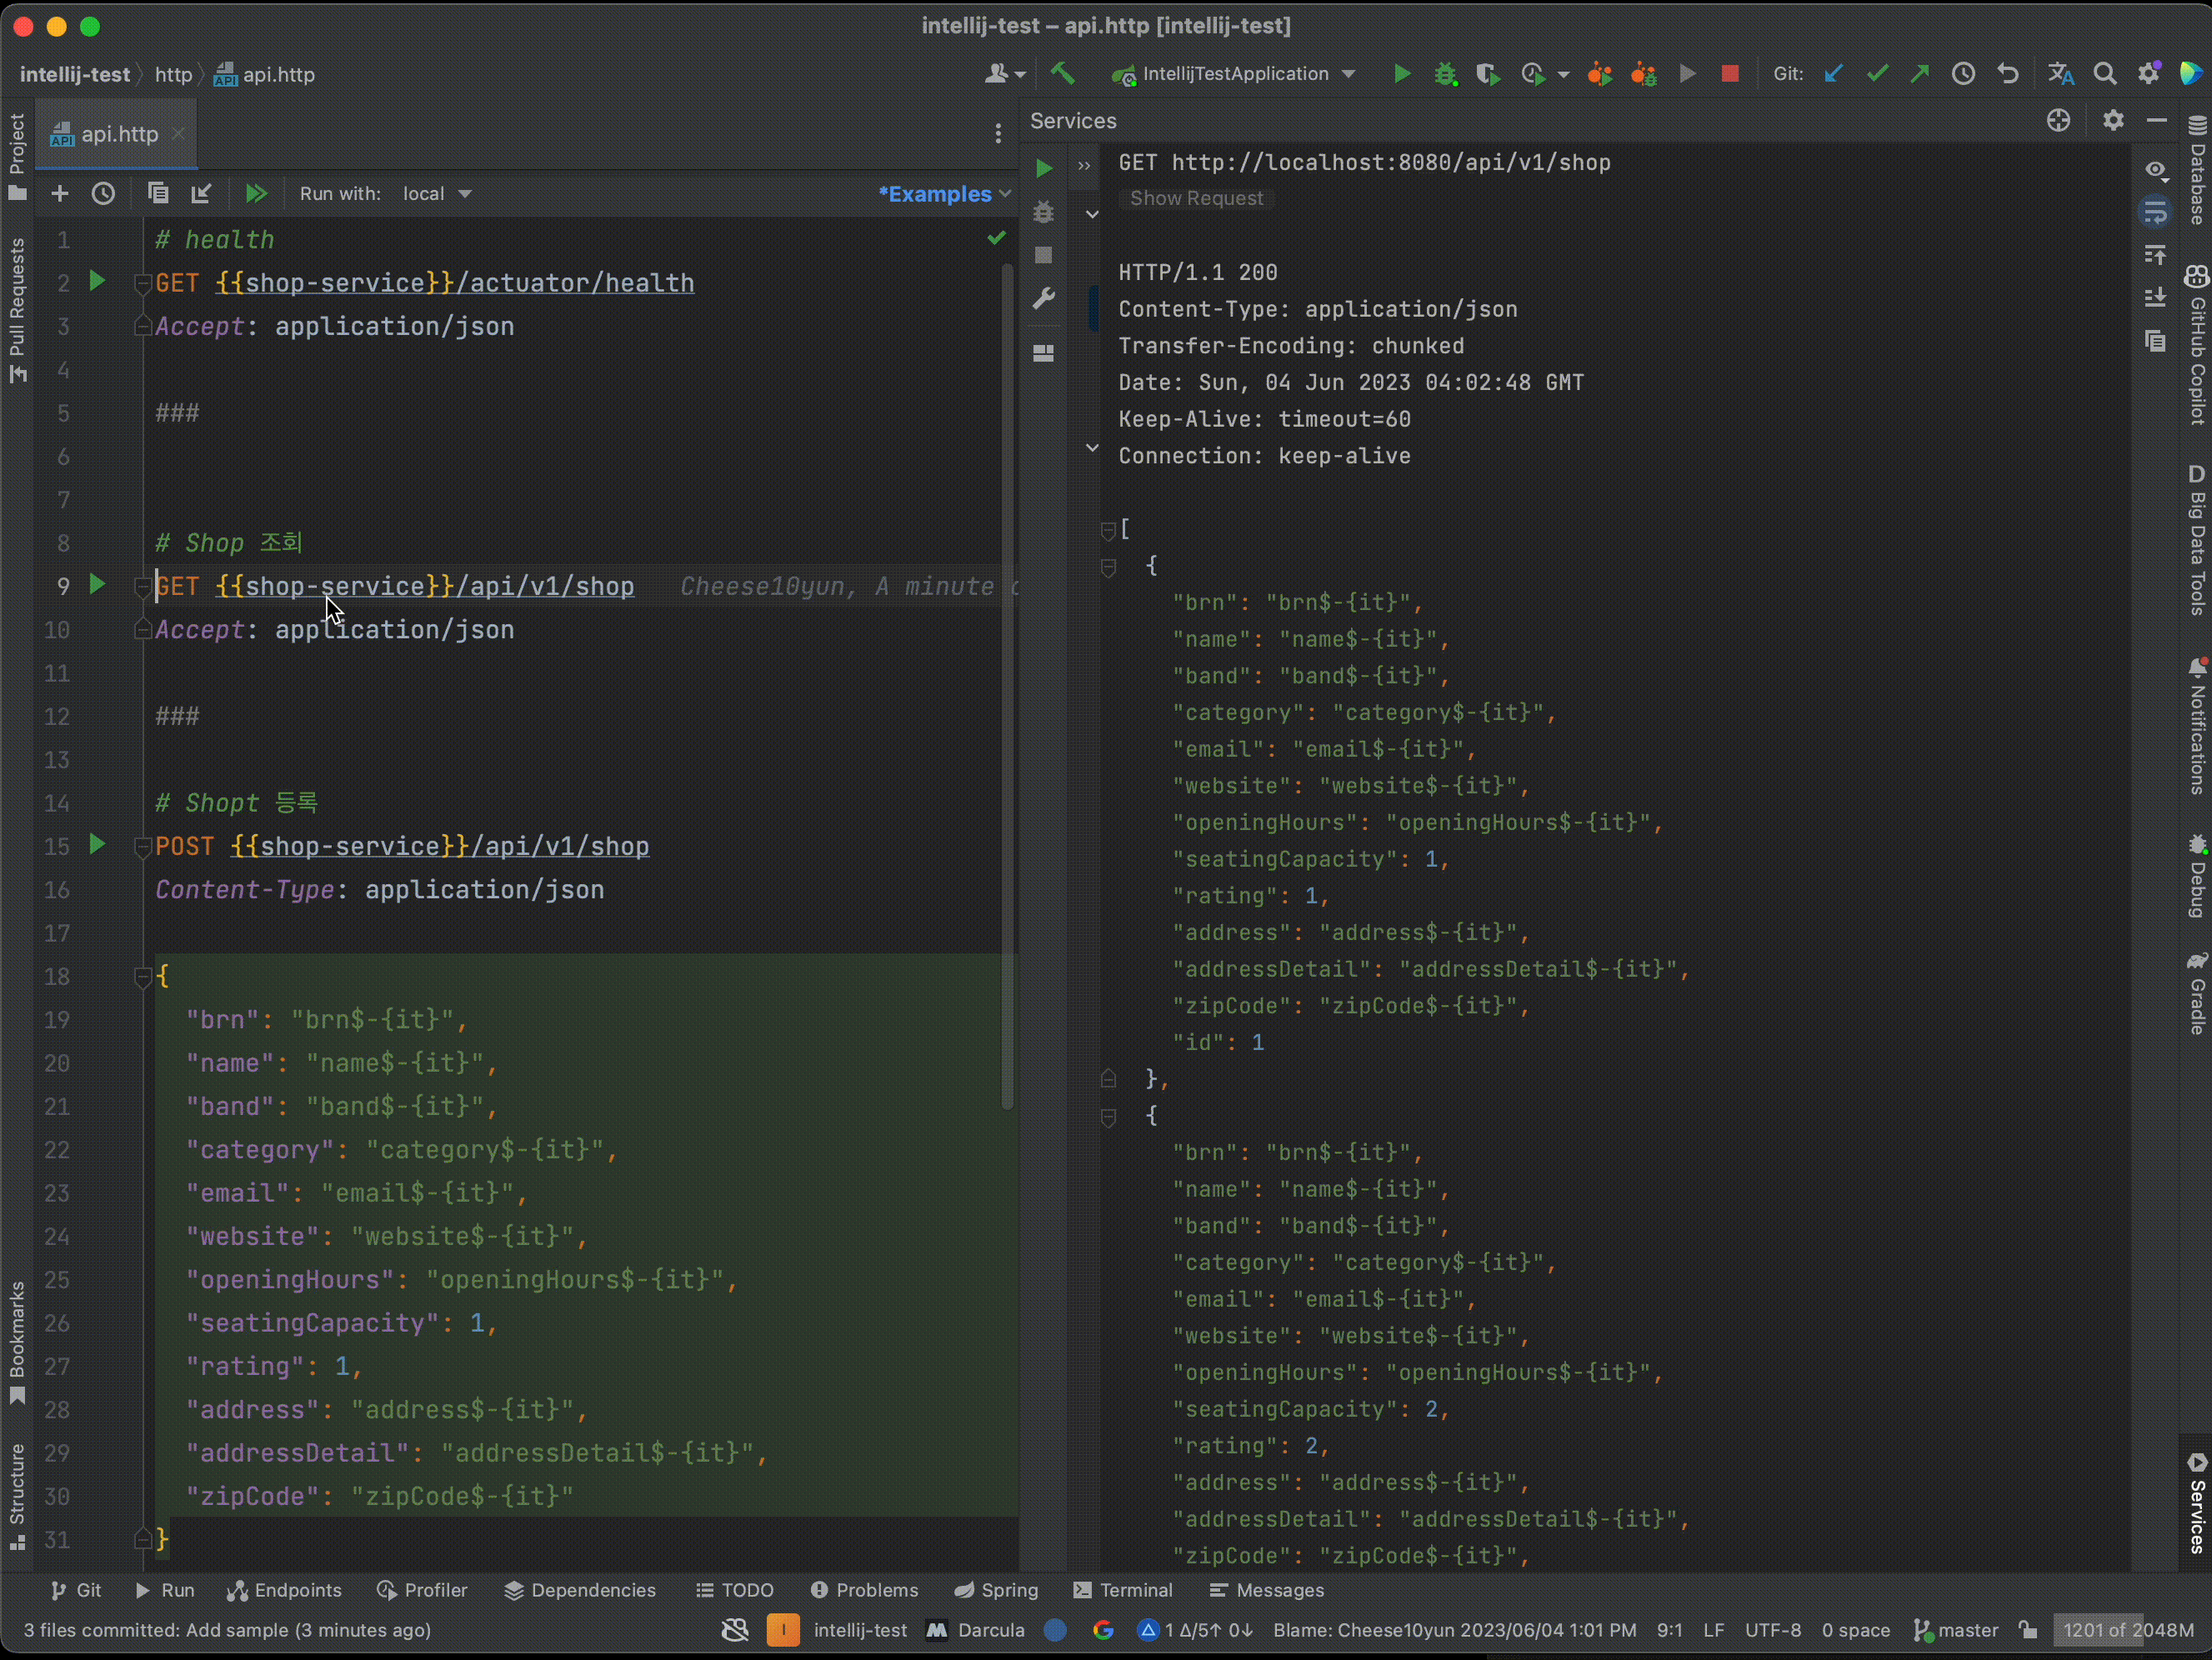Image resolution: width=2212 pixels, height=1660 pixels.
Task: Click the Git Update Project arrow icon
Action: [1833, 73]
